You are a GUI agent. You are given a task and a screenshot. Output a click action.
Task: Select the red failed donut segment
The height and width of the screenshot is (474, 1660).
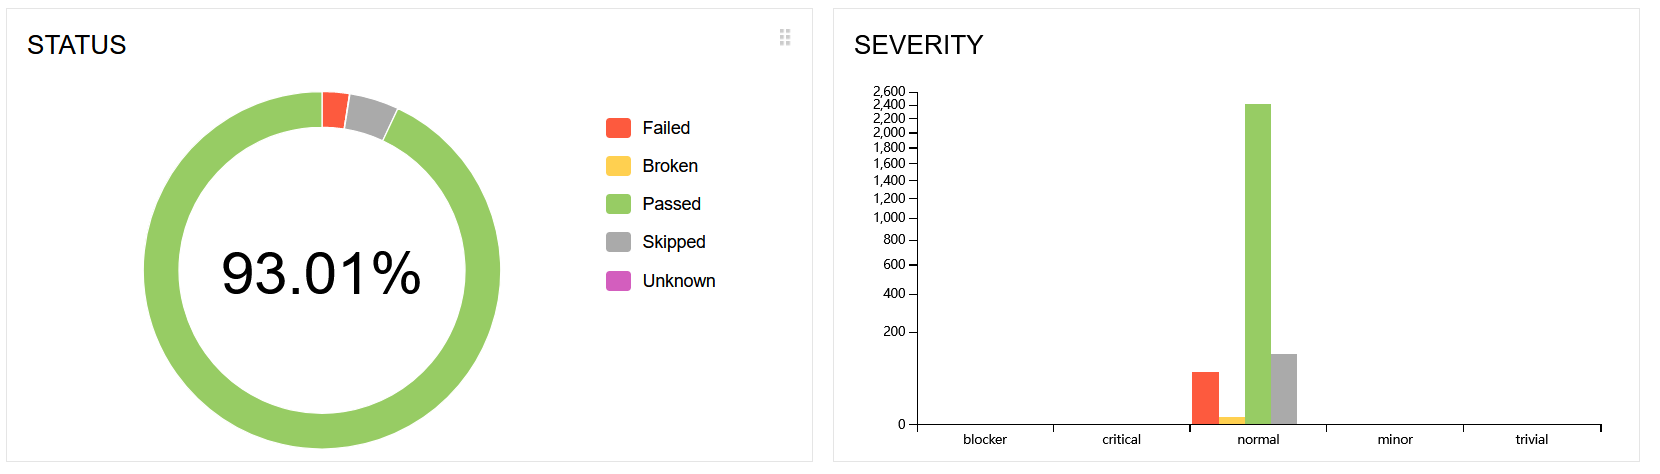pyautogui.click(x=335, y=110)
